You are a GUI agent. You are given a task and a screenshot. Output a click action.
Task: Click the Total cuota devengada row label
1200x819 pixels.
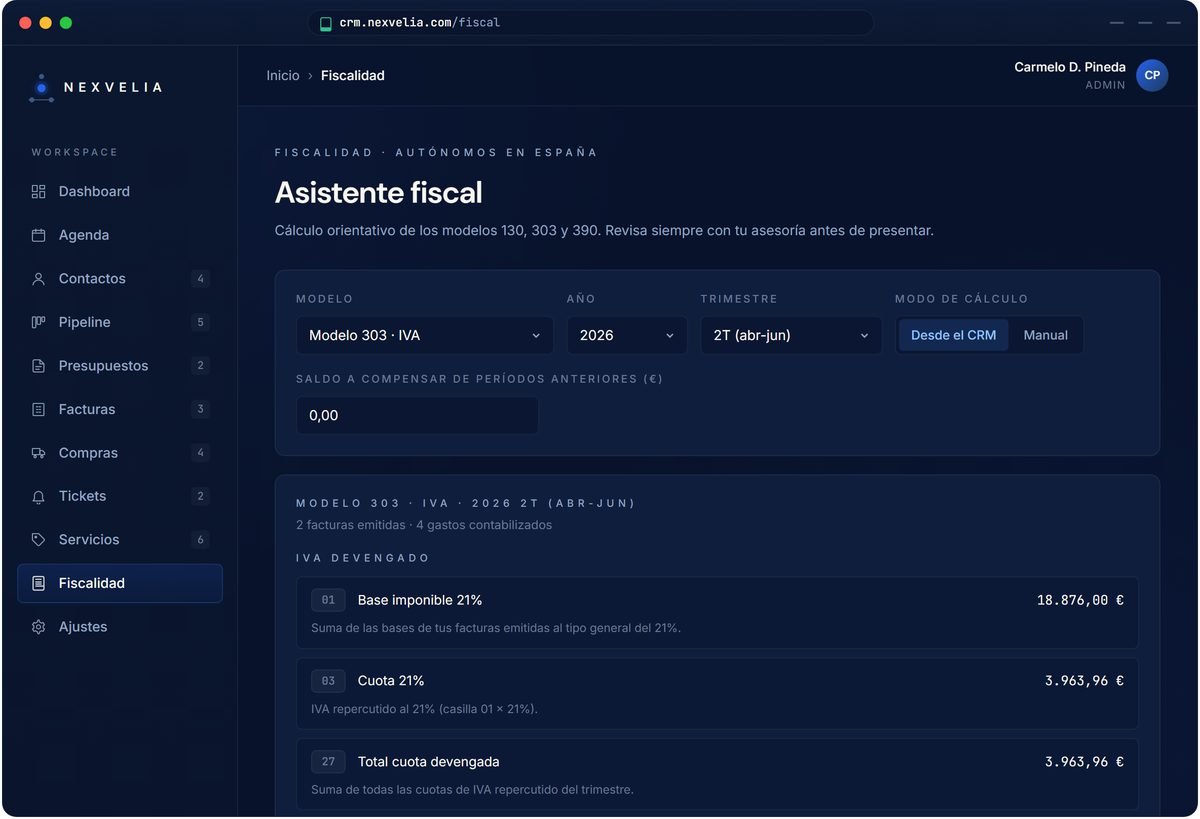point(429,762)
